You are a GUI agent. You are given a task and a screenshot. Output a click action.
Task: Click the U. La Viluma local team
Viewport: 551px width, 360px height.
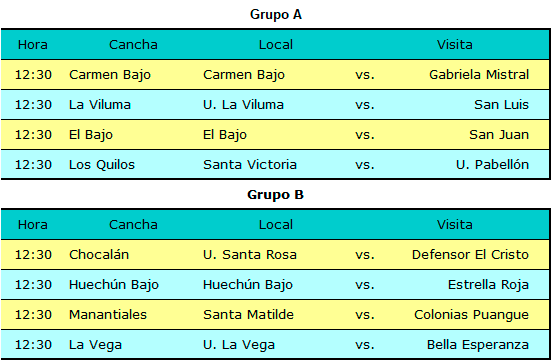point(243,105)
